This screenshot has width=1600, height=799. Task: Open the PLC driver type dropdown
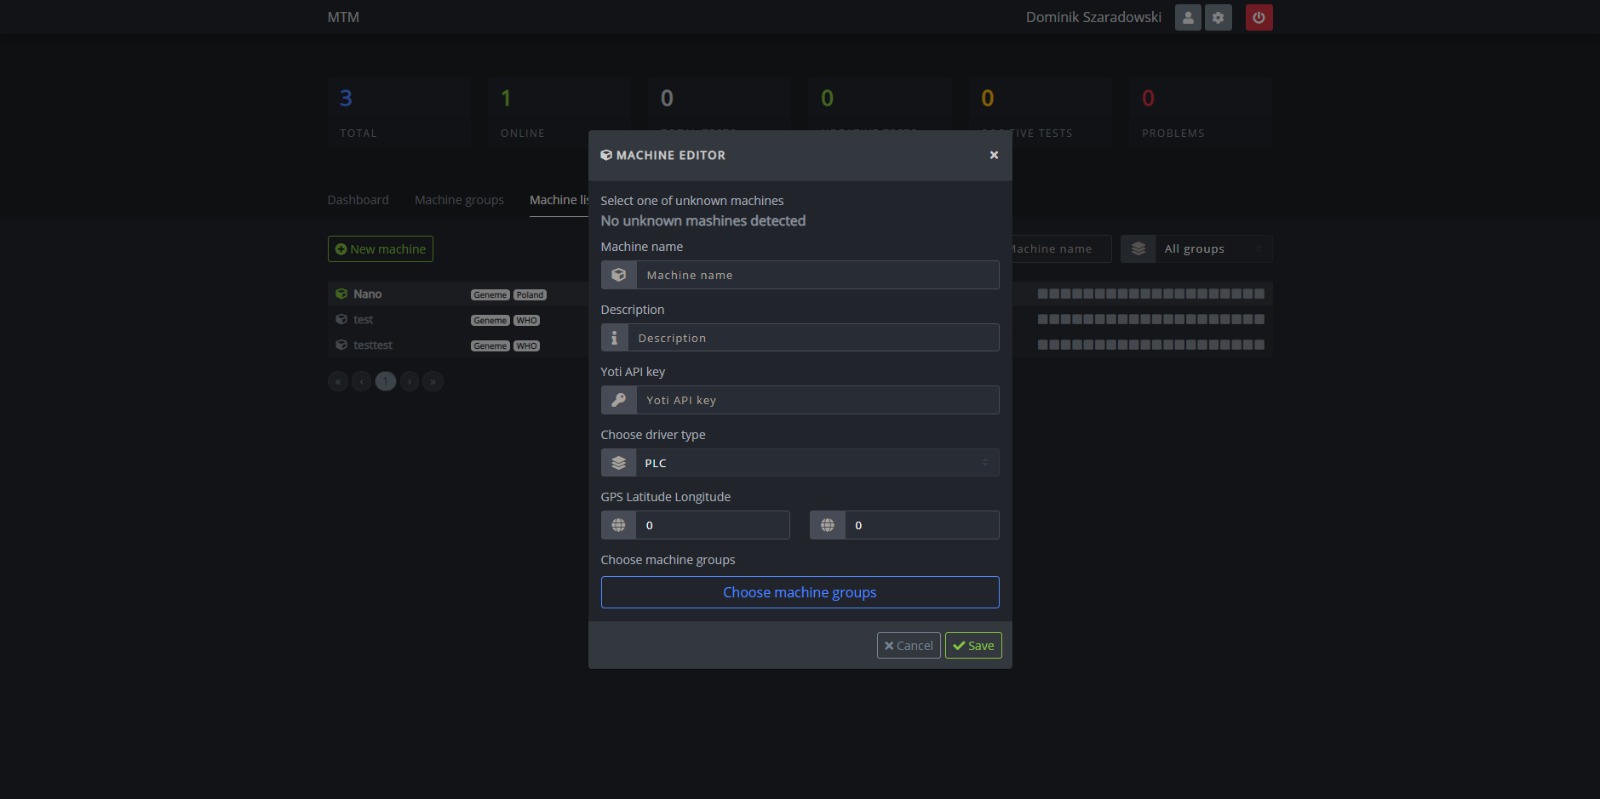816,463
